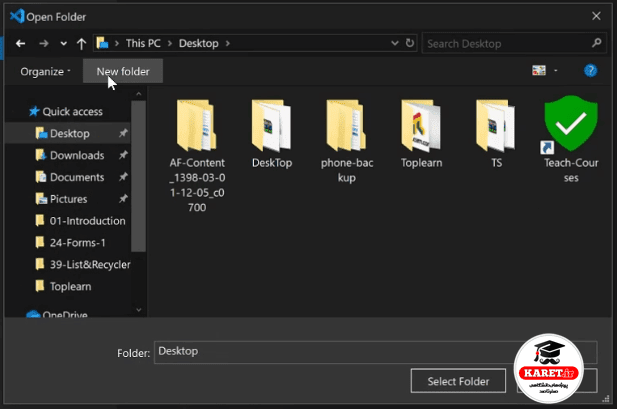Viewport: 617px width, 409px height.
Task: Change view with the view icon
Action: (539, 71)
